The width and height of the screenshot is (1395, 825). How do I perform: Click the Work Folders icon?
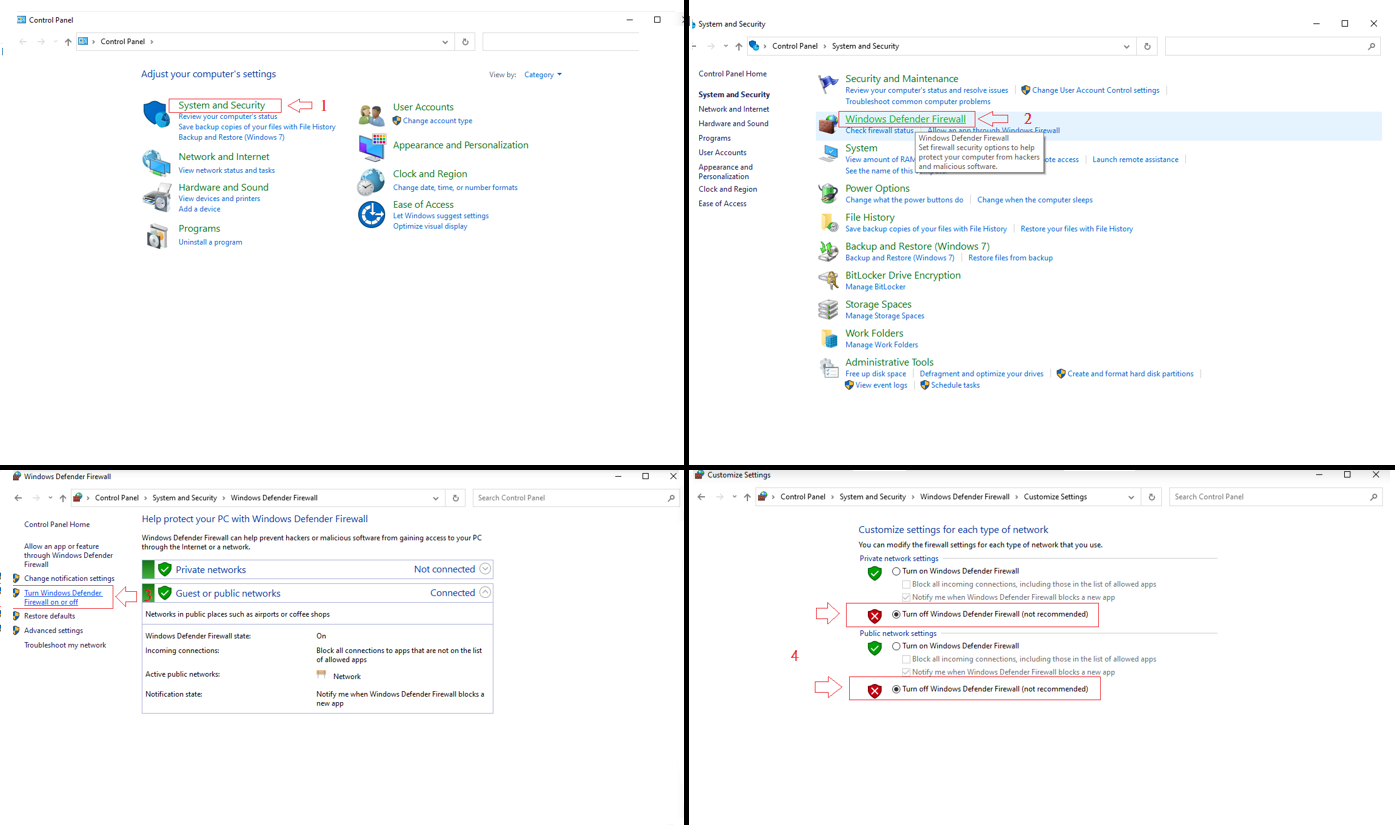click(x=828, y=338)
